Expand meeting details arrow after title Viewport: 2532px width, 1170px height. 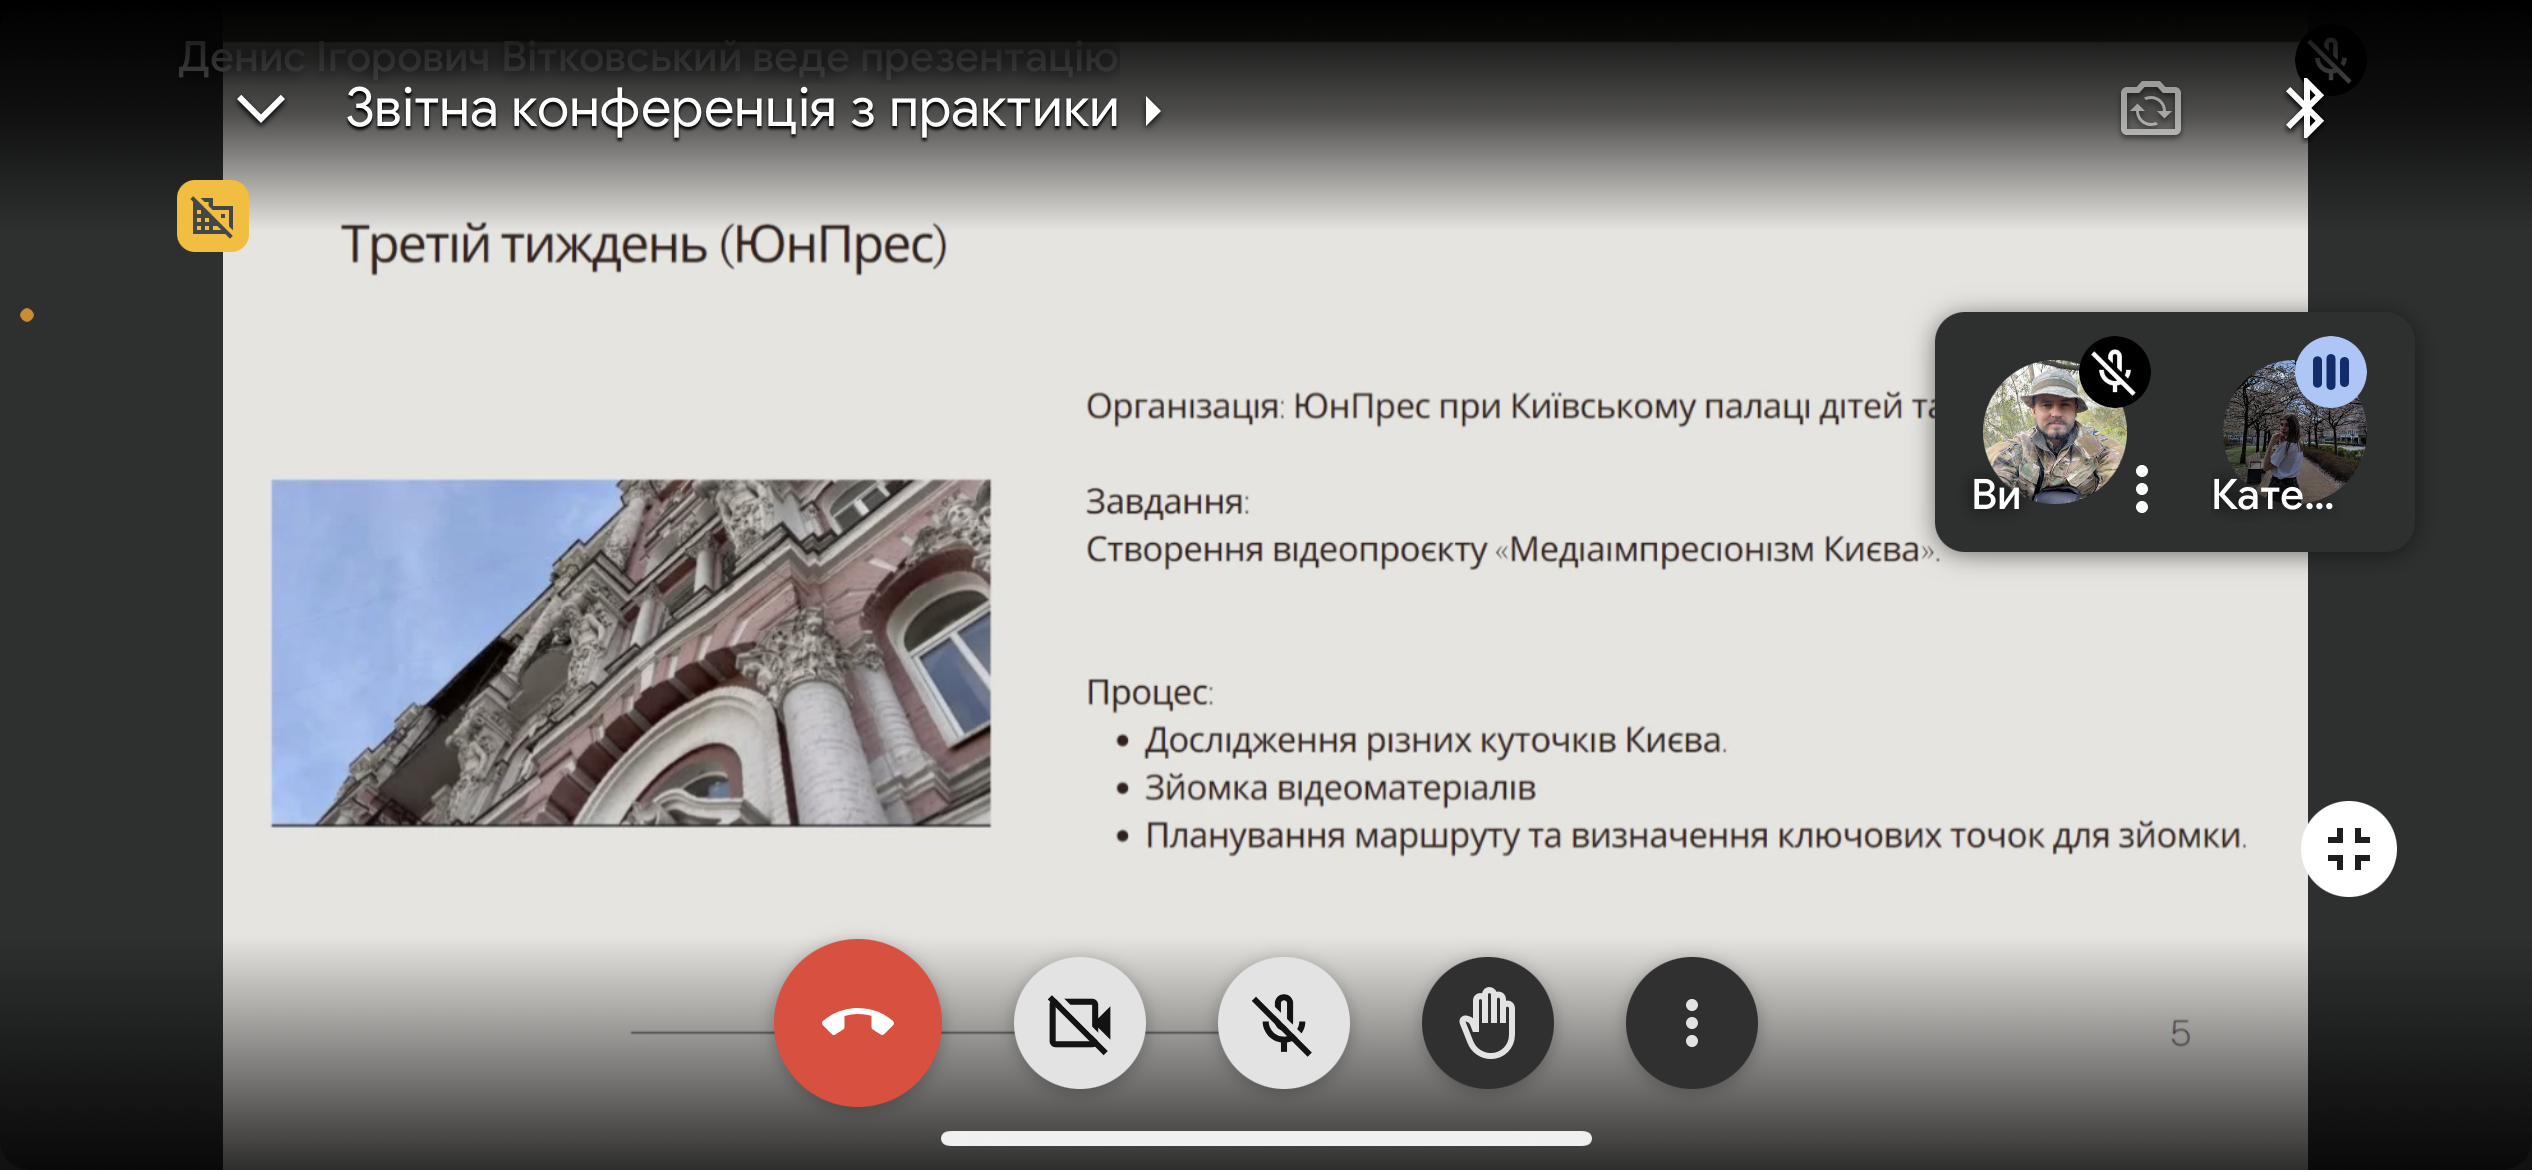tap(1153, 110)
